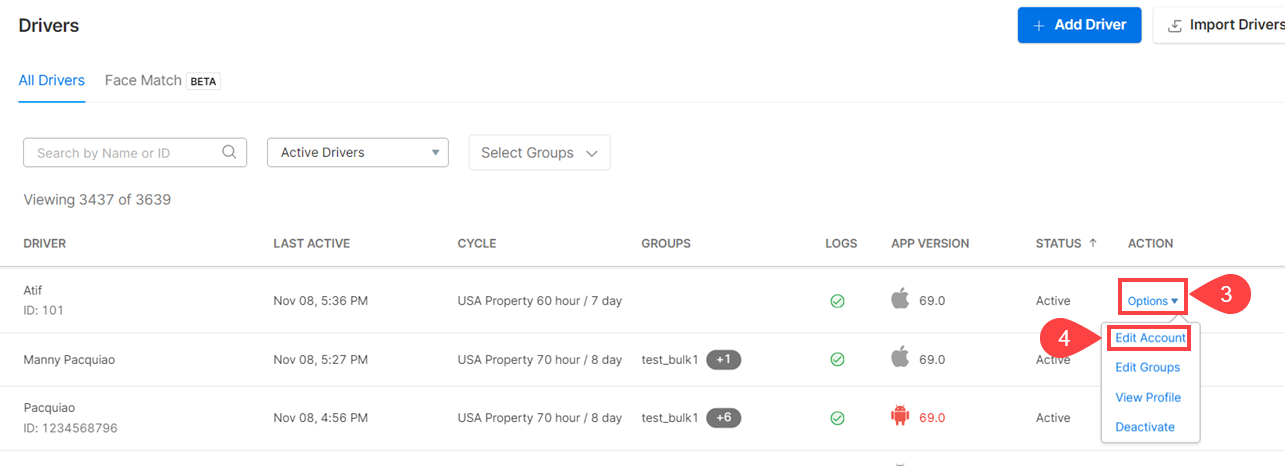Viewport: 1285px width, 466px height.
Task: Open the All Drivers tab
Action: click(51, 80)
